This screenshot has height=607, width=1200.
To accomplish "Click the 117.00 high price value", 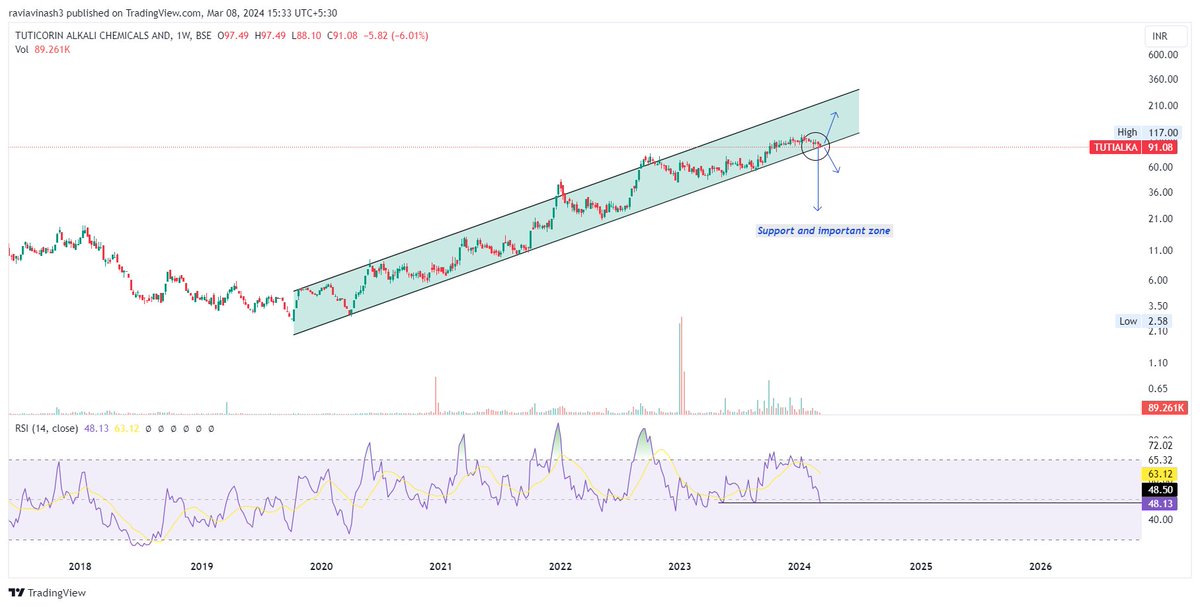I will tap(1164, 132).
